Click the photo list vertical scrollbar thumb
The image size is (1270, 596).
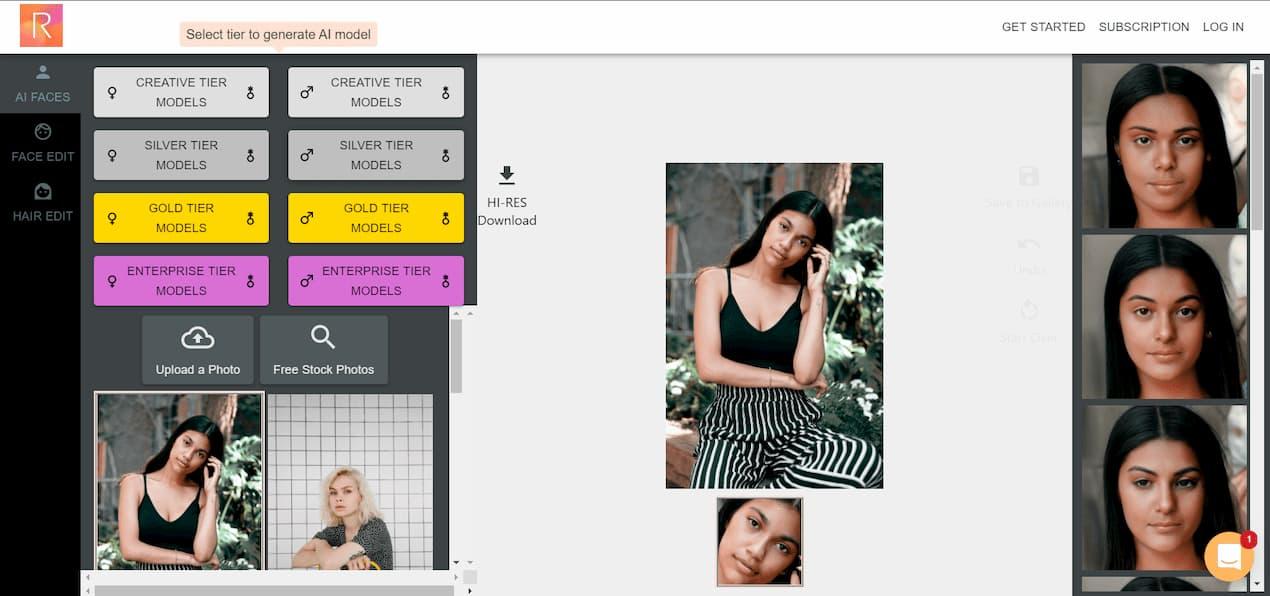point(456,356)
